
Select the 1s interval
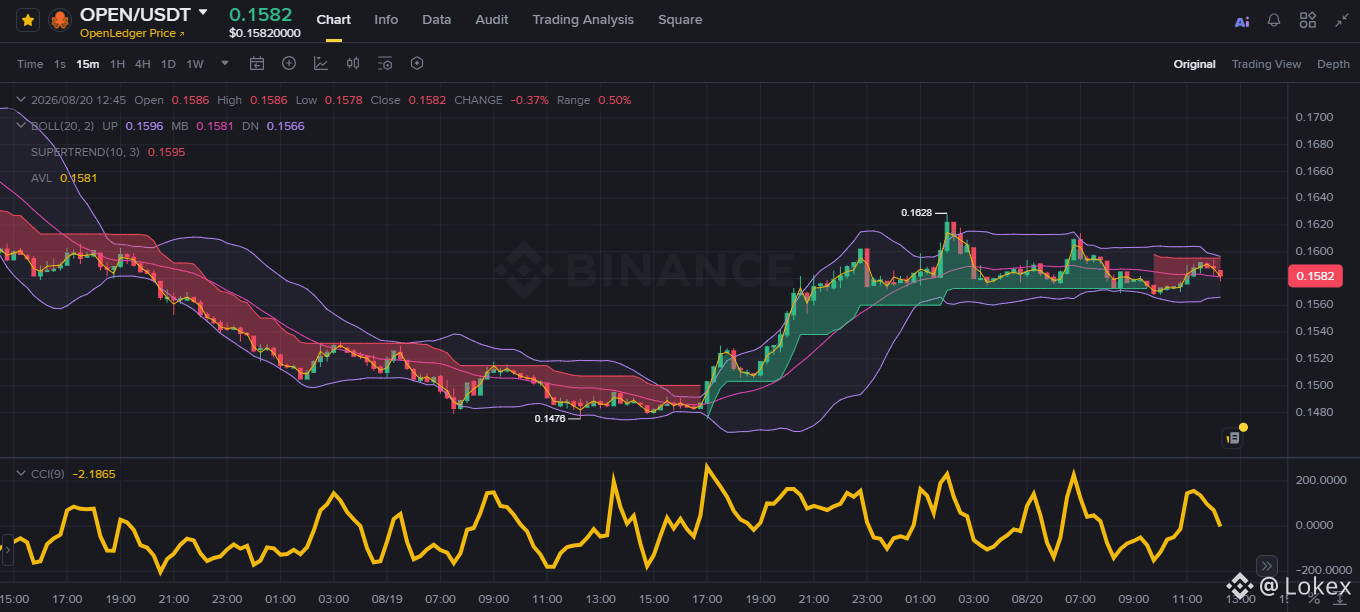tap(60, 64)
